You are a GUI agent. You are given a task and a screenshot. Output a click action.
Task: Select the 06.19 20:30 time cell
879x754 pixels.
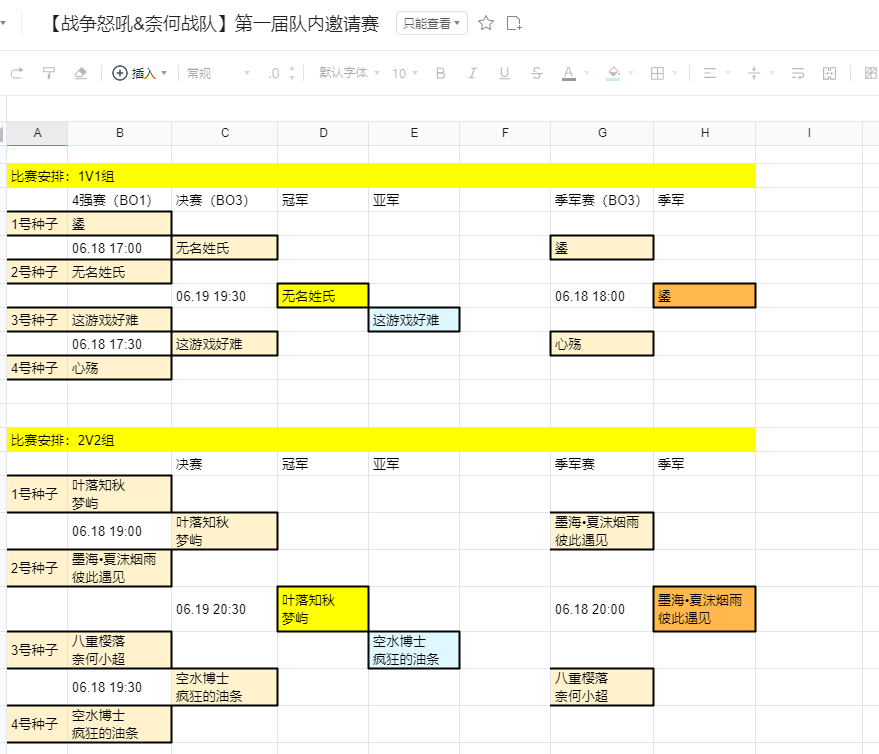coord(224,609)
